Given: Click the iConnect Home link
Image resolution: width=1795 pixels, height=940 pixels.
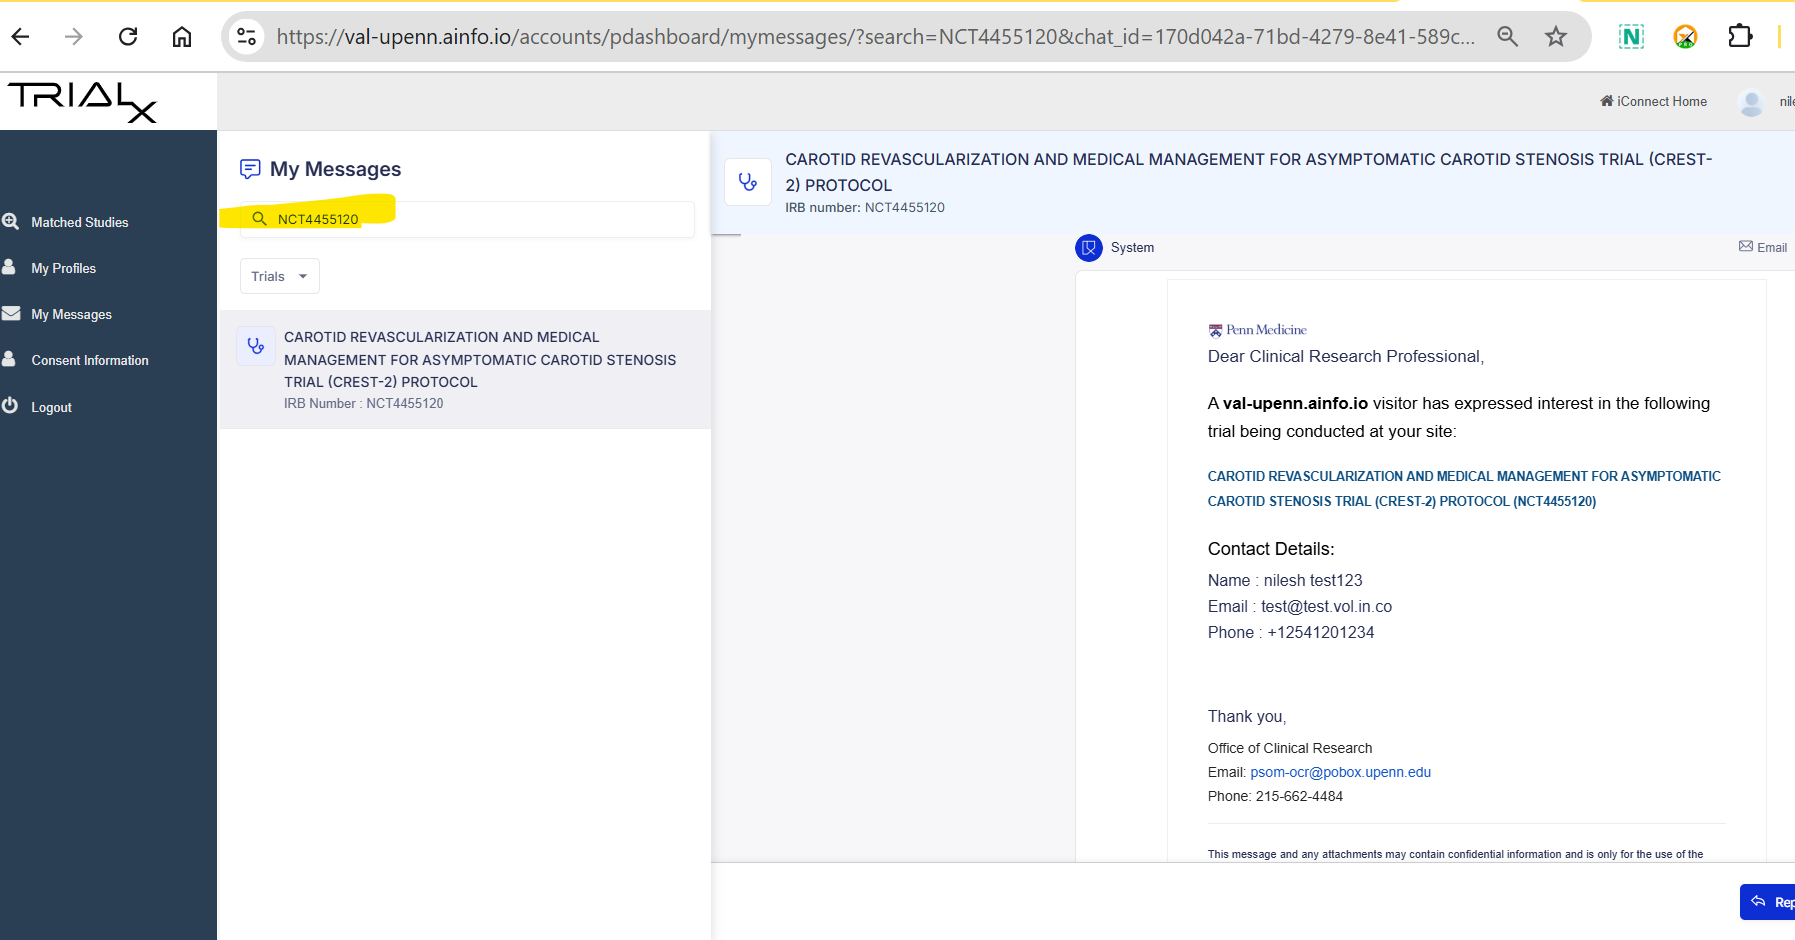Looking at the screenshot, I should [x=1654, y=102].
